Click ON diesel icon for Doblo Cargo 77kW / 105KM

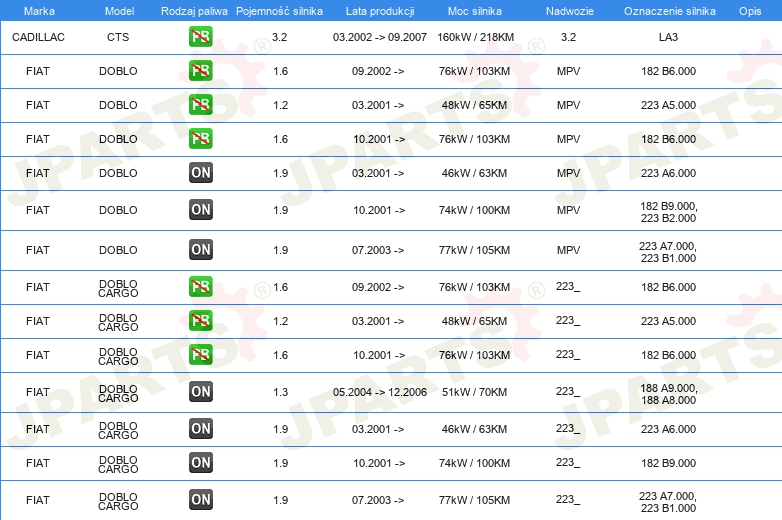tap(200, 500)
